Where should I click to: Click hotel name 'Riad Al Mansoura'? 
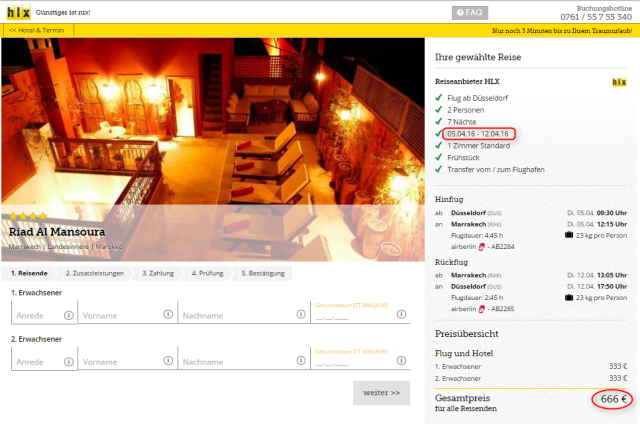(x=57, y=232)
